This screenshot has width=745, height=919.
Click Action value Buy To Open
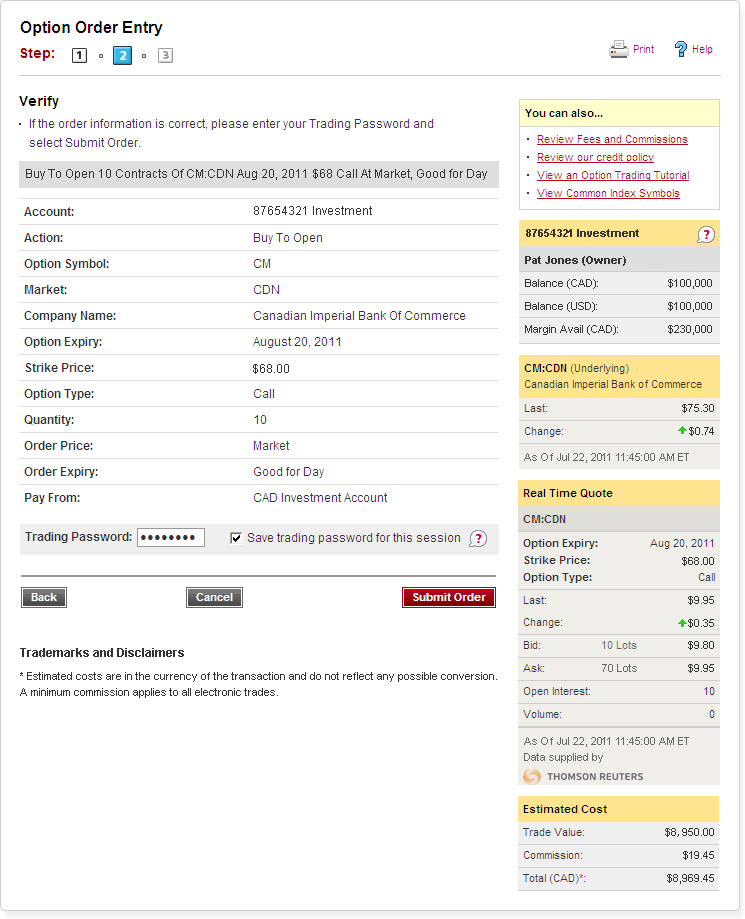pos(288,238)
